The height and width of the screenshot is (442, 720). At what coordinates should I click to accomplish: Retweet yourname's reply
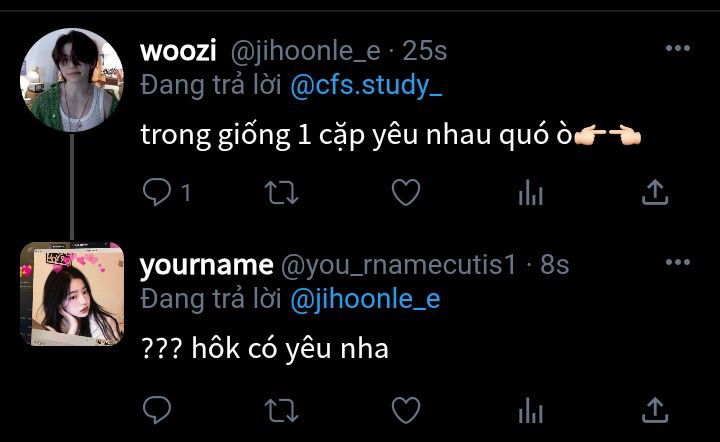click(281, 410)
